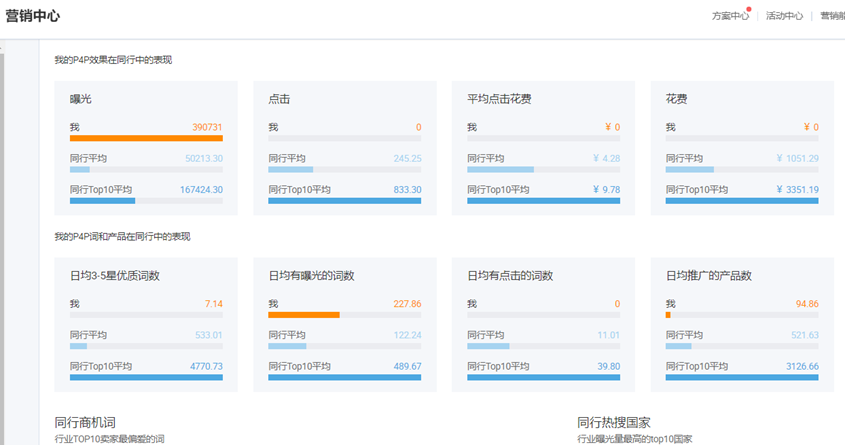Open the 活动中心 top menu
Image resolution: width=845 pixels, height=445 pixels.
784,16
